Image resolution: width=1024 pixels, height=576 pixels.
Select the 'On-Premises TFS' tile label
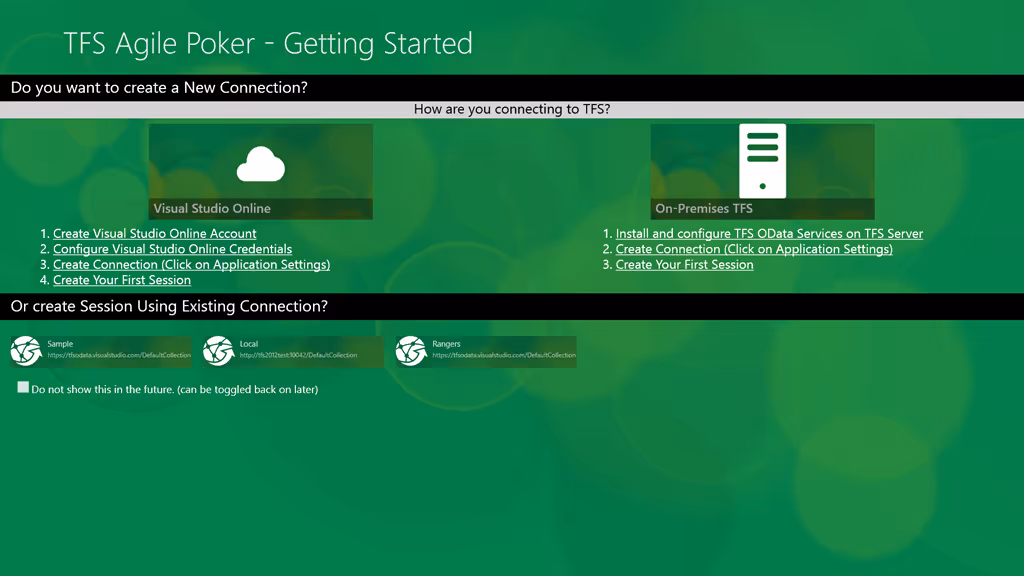pyautogui.click(x=704, y=208)
